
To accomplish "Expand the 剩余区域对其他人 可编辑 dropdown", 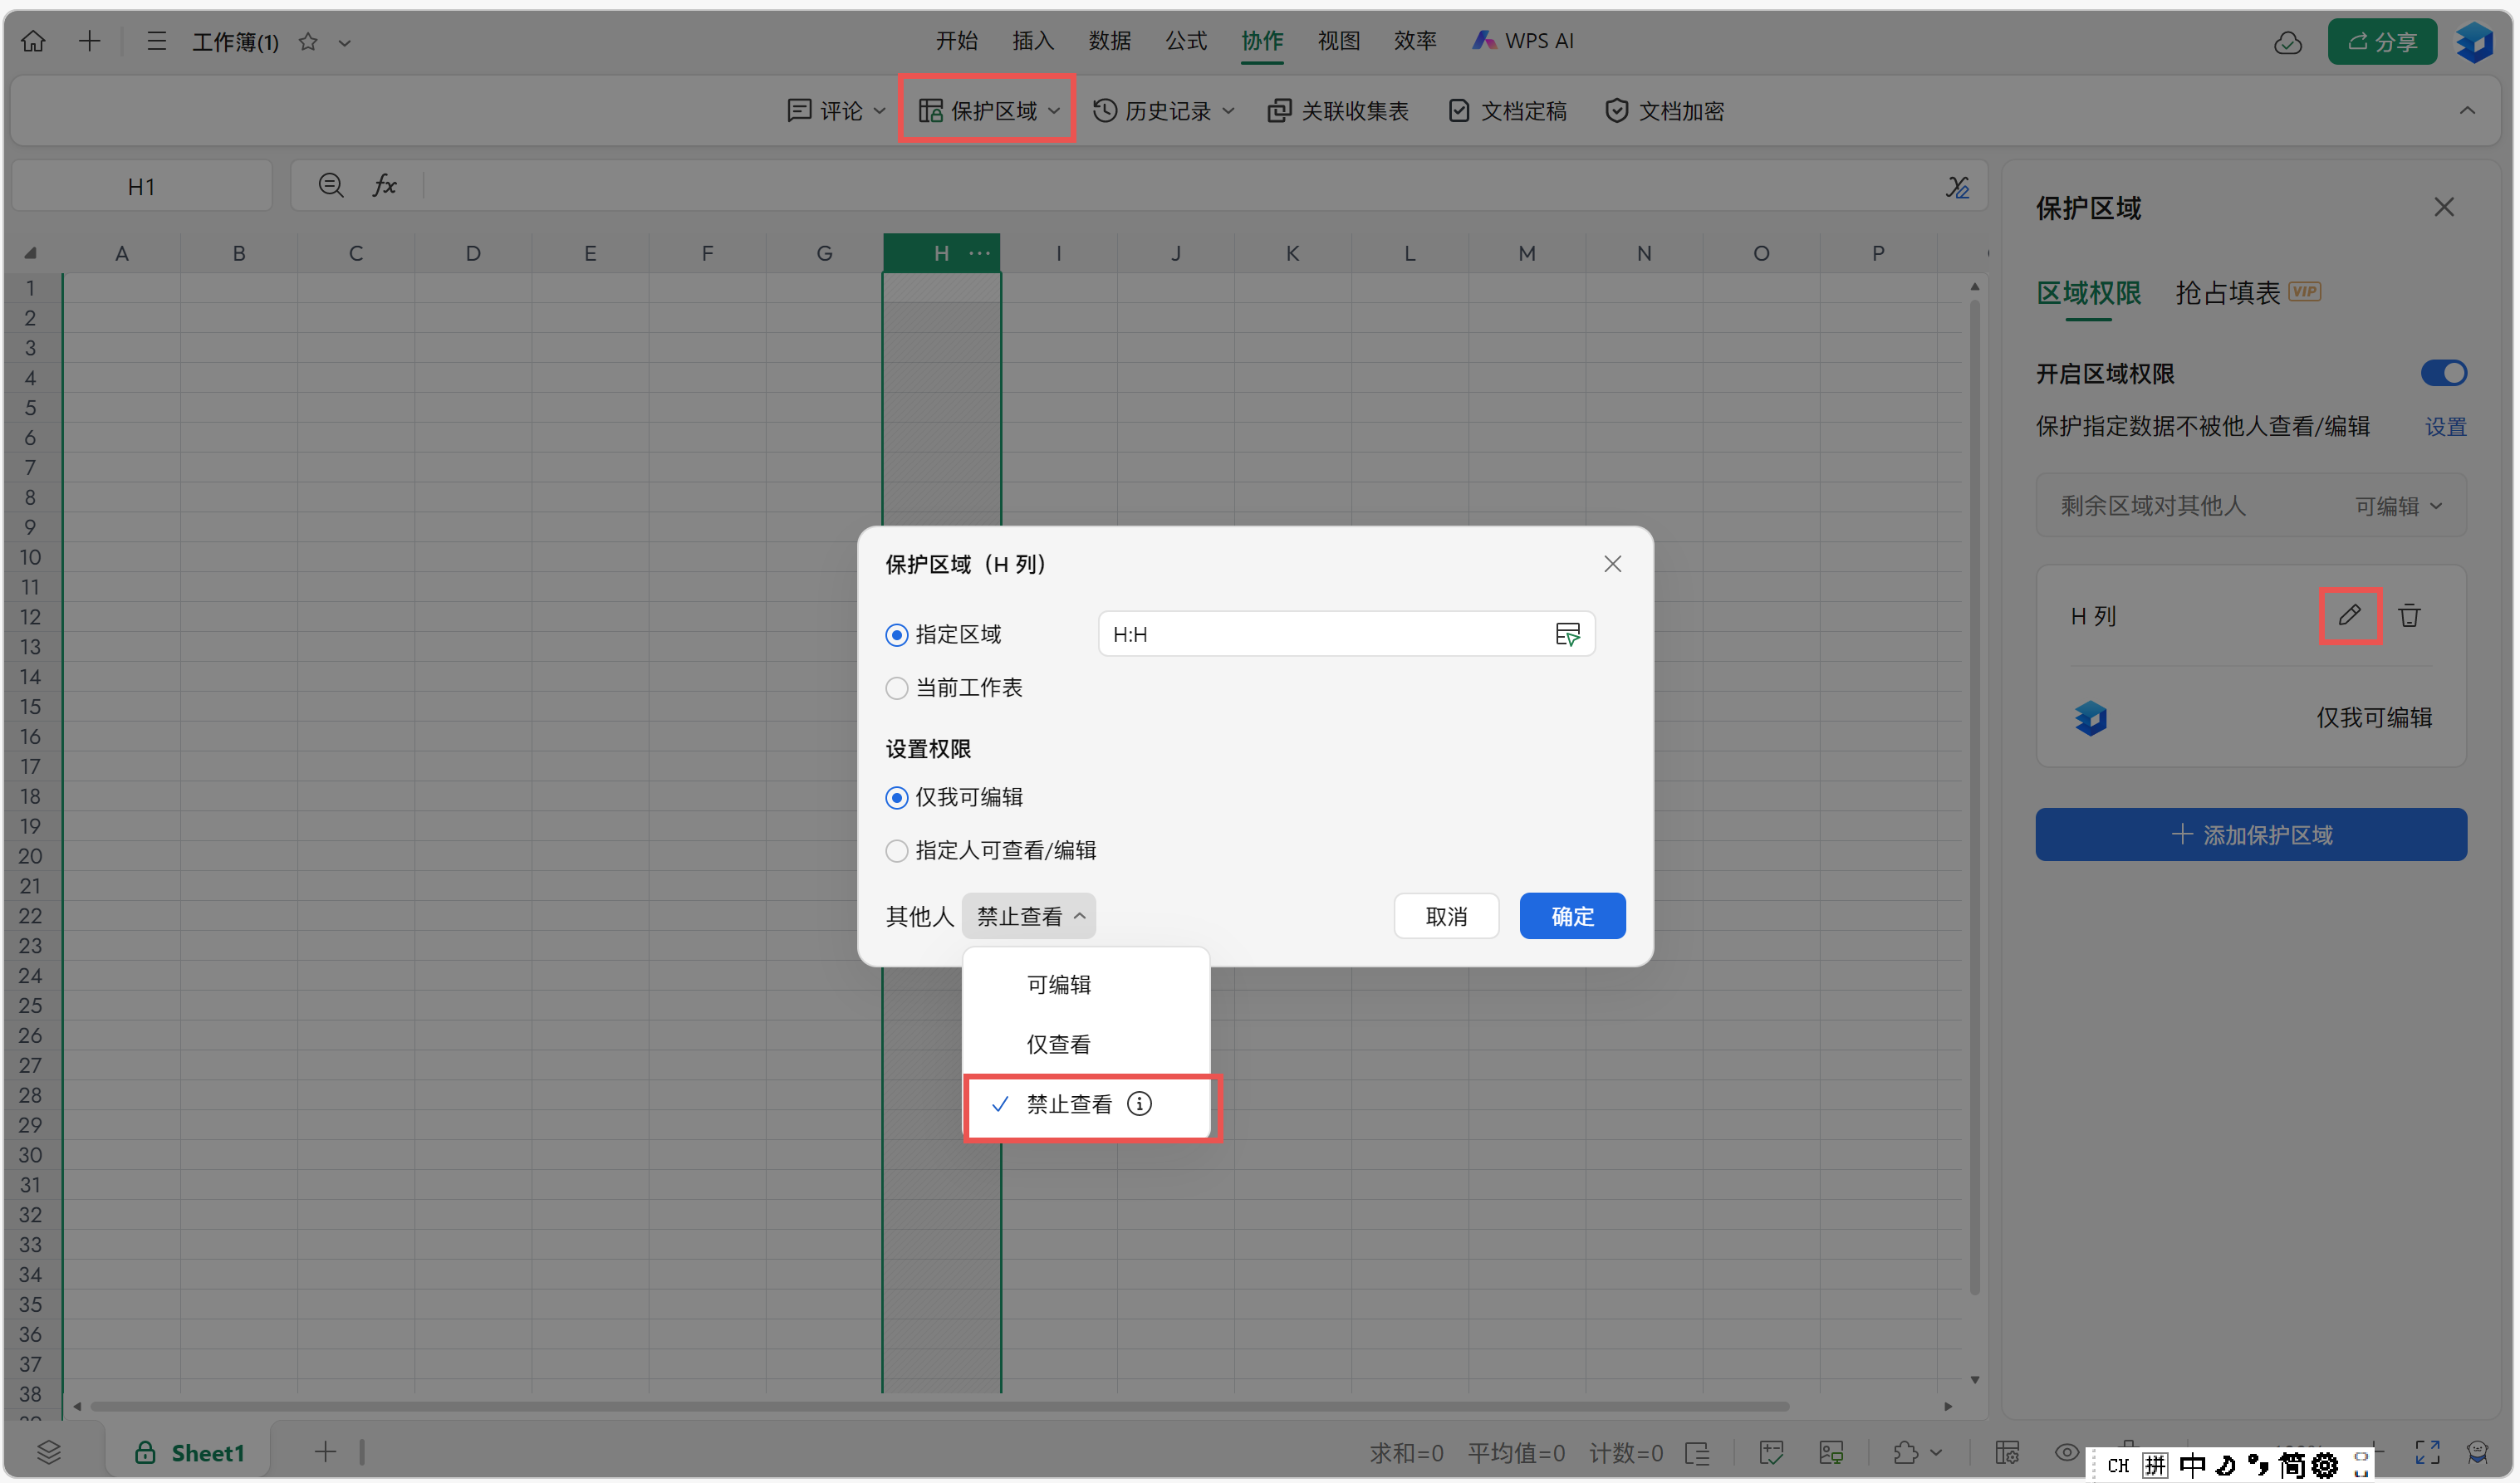I will click(2397, 506).
